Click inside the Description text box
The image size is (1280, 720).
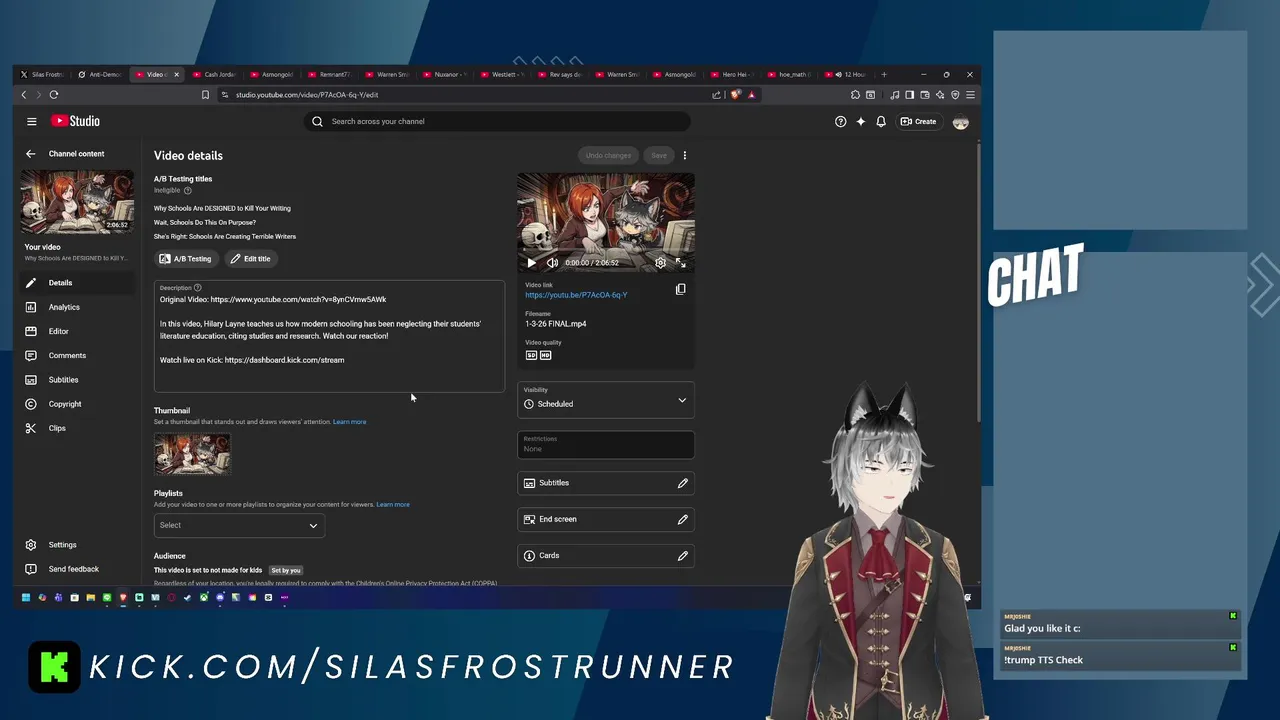[329, 336]
